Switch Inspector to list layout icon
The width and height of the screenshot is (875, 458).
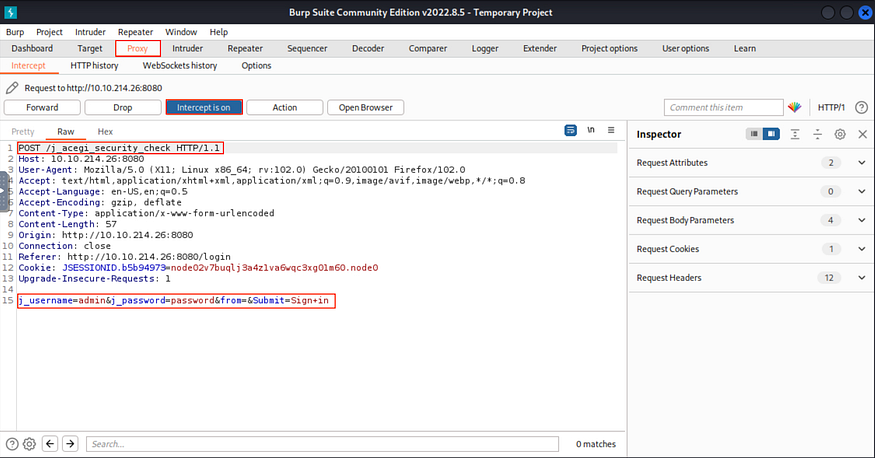click(754, 134)
